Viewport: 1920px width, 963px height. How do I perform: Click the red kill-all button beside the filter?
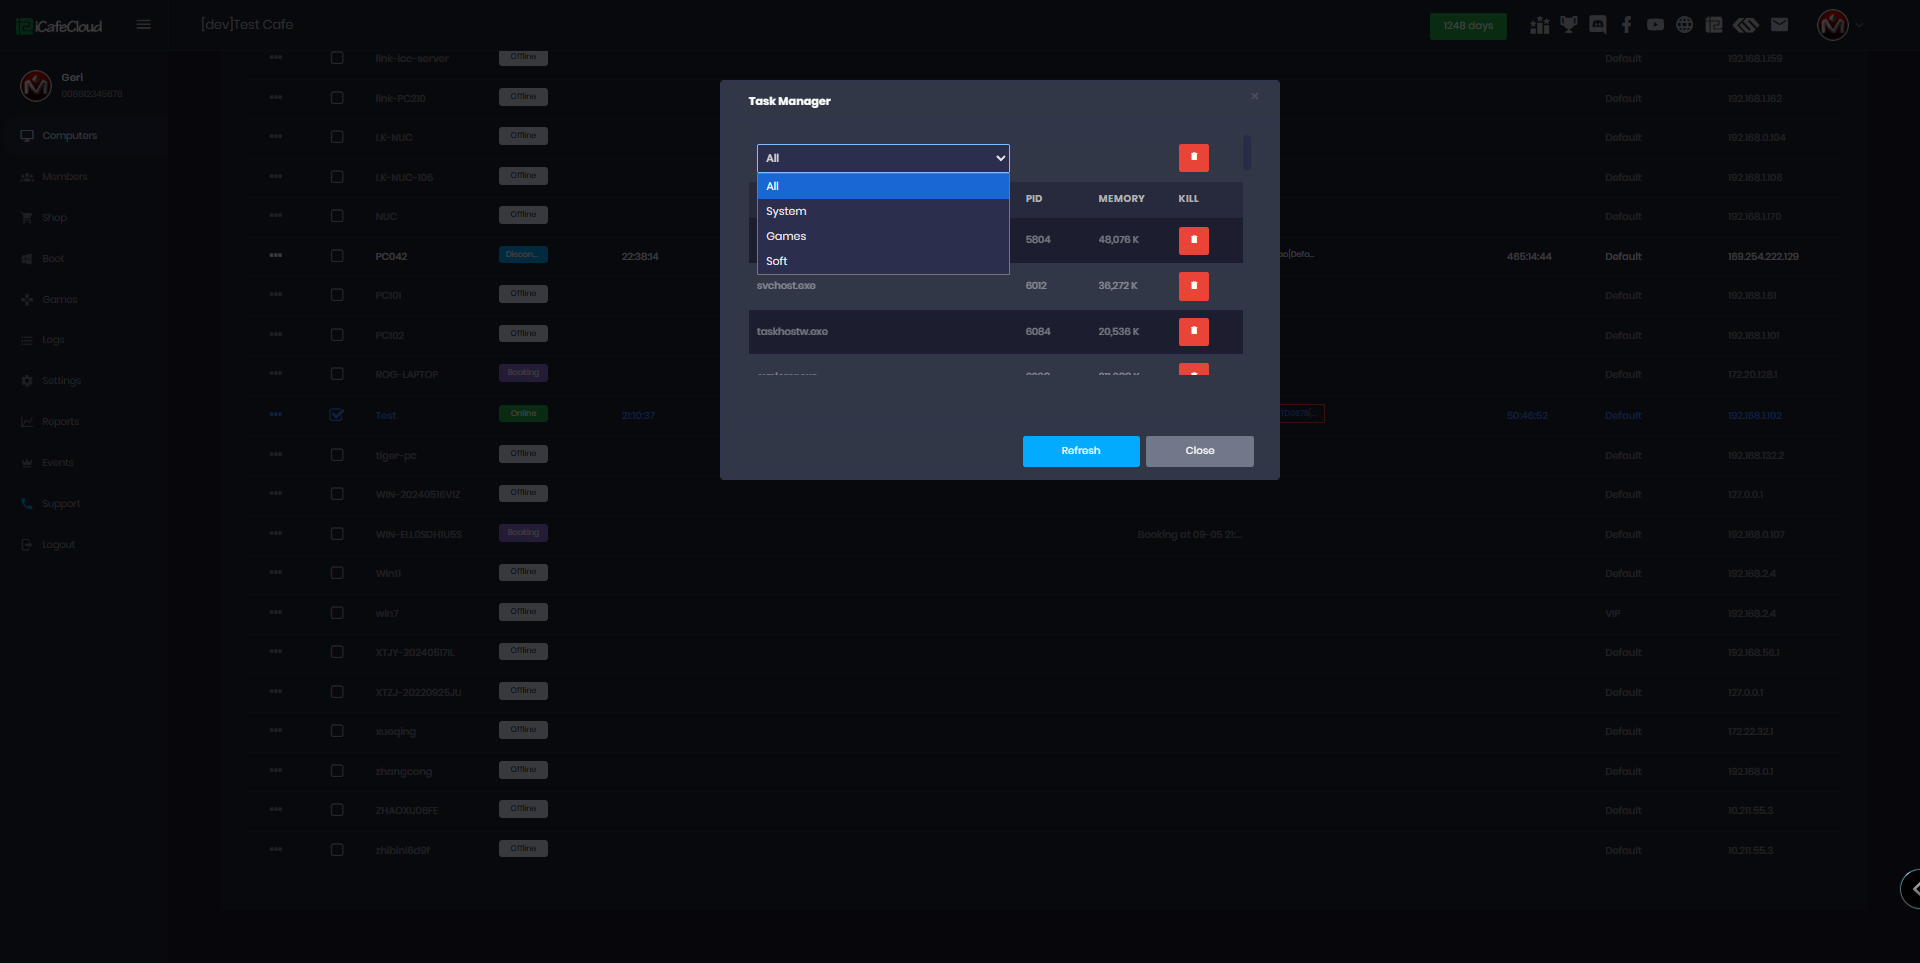[x=1193, y=158]
